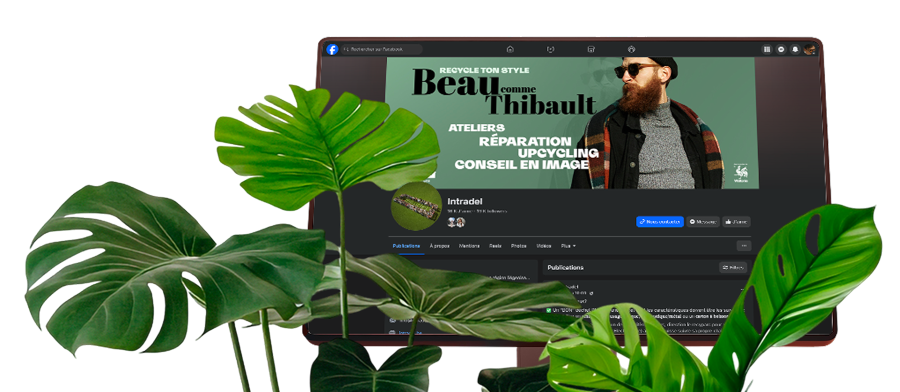Open the Marketplace icon in top navigation
Screen dimensions: 900x392
591,49
